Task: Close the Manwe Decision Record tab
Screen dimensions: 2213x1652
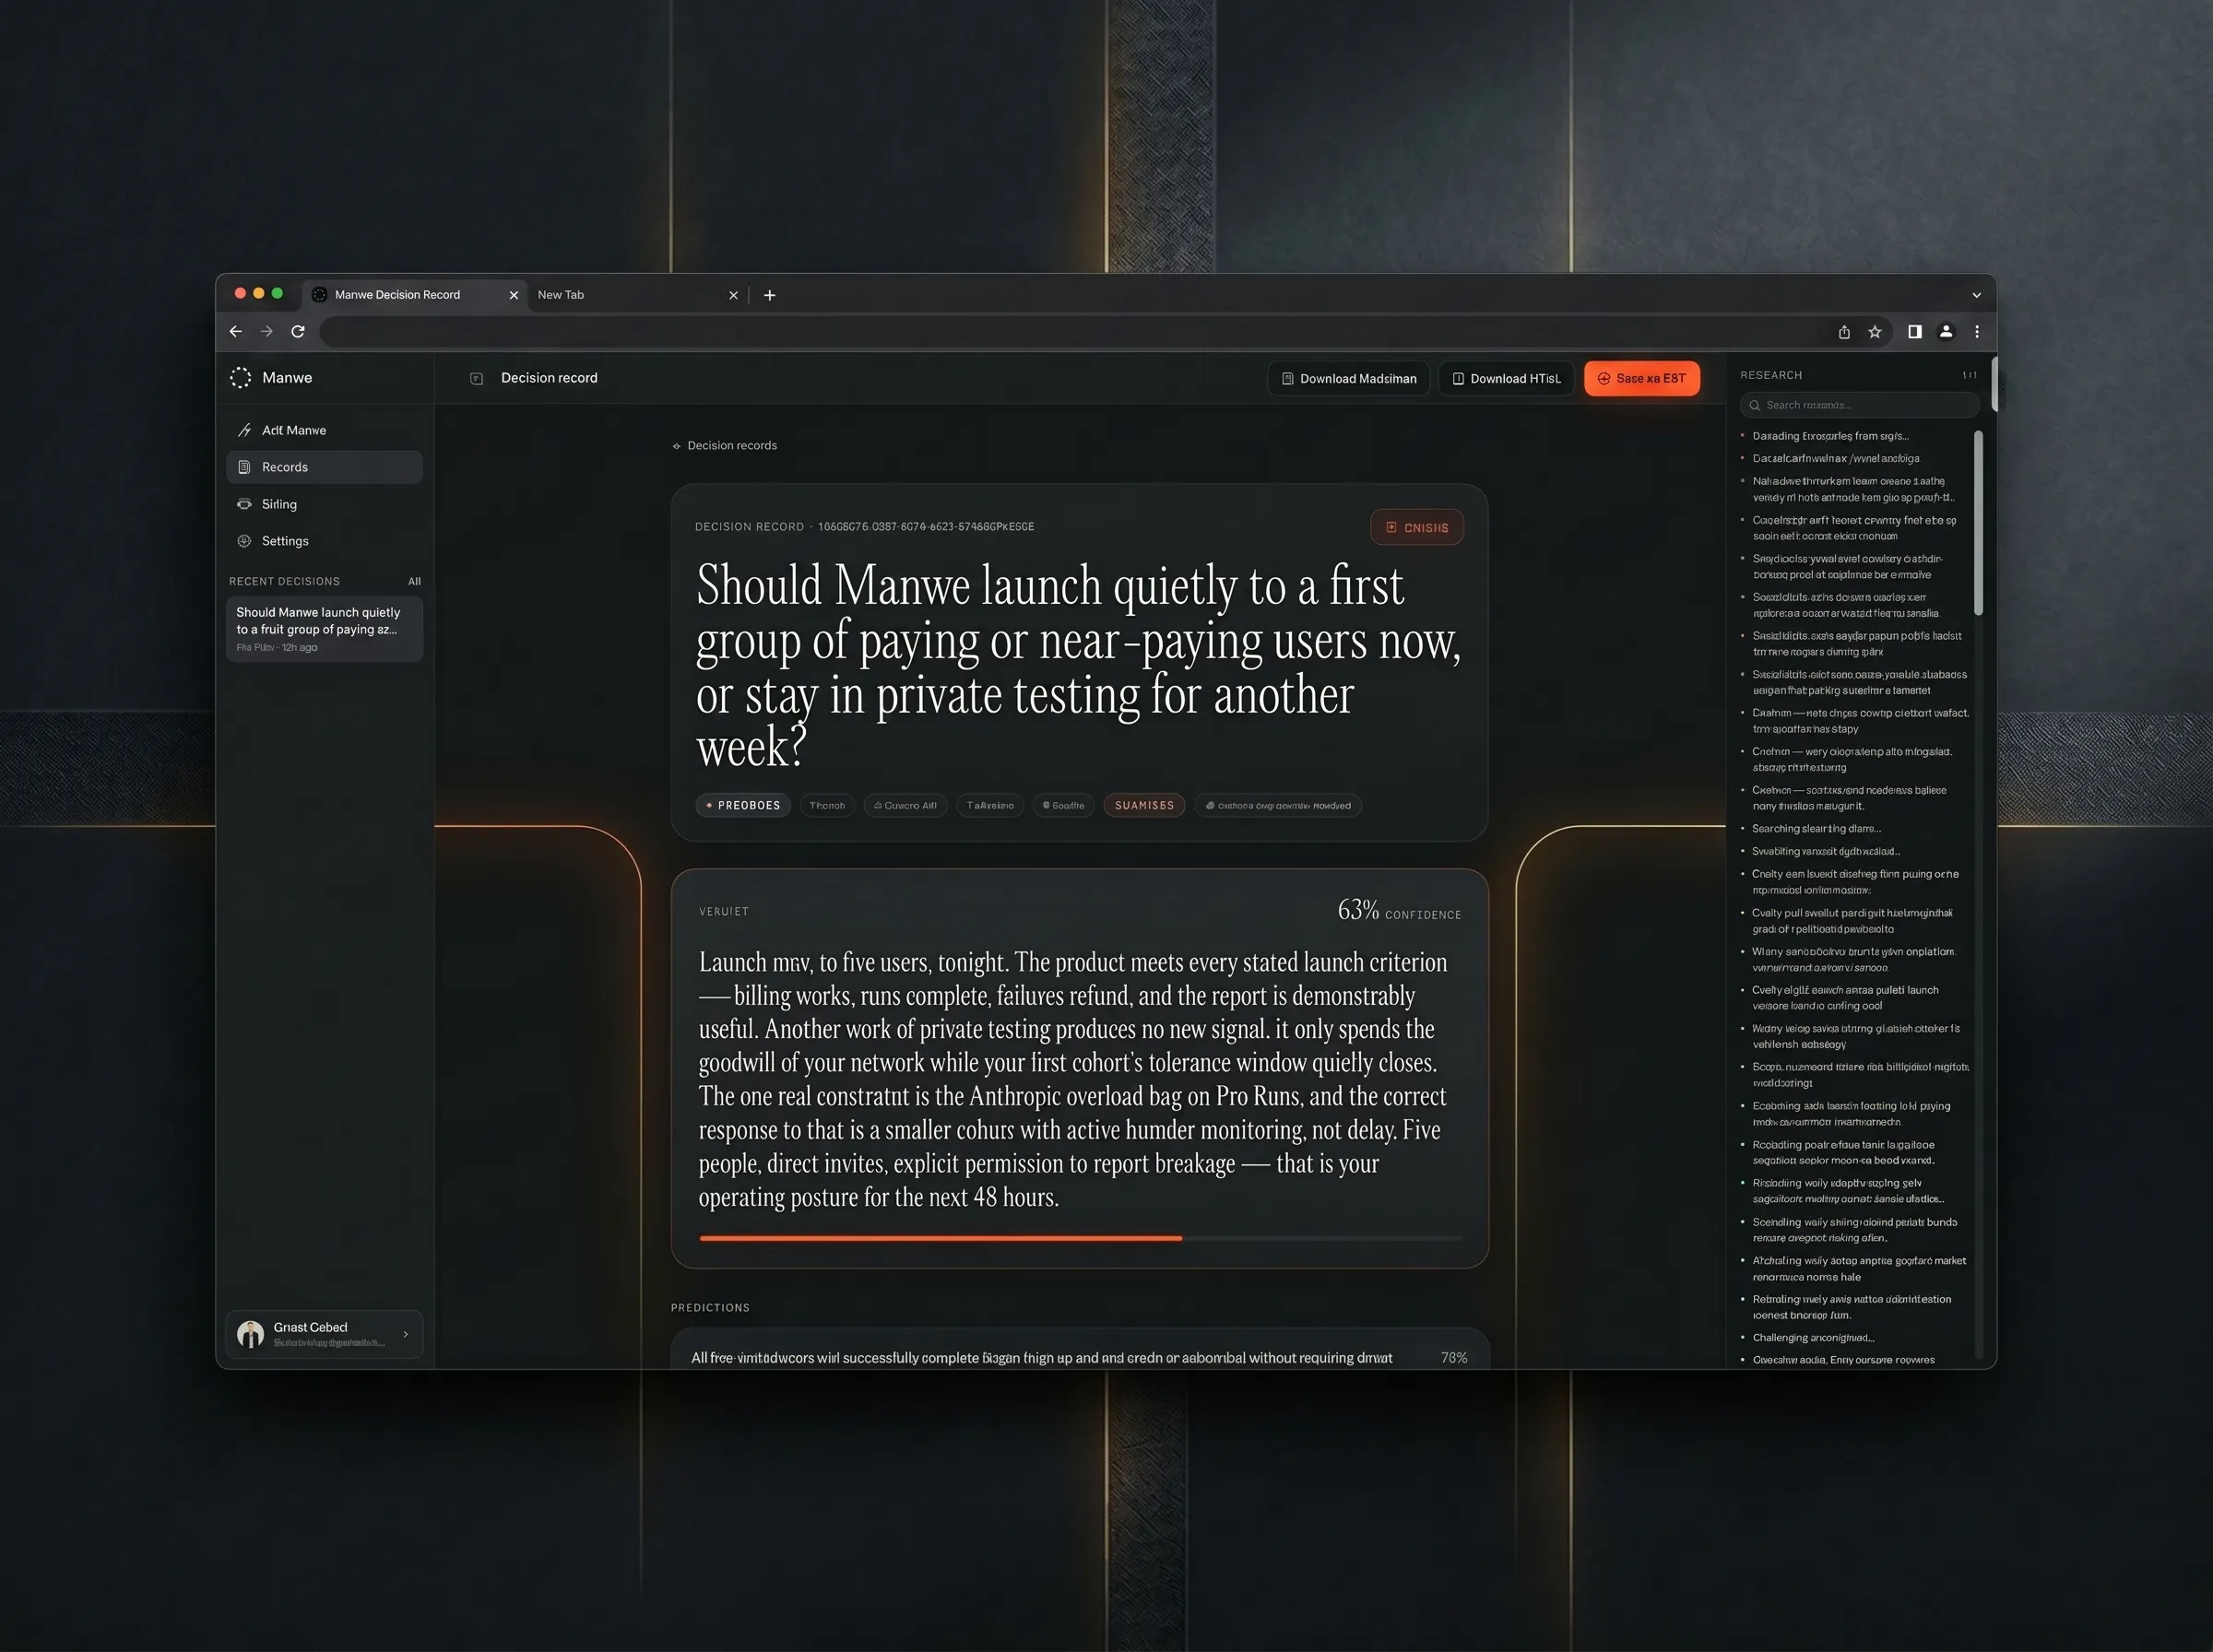Action: tap(514, 295)
